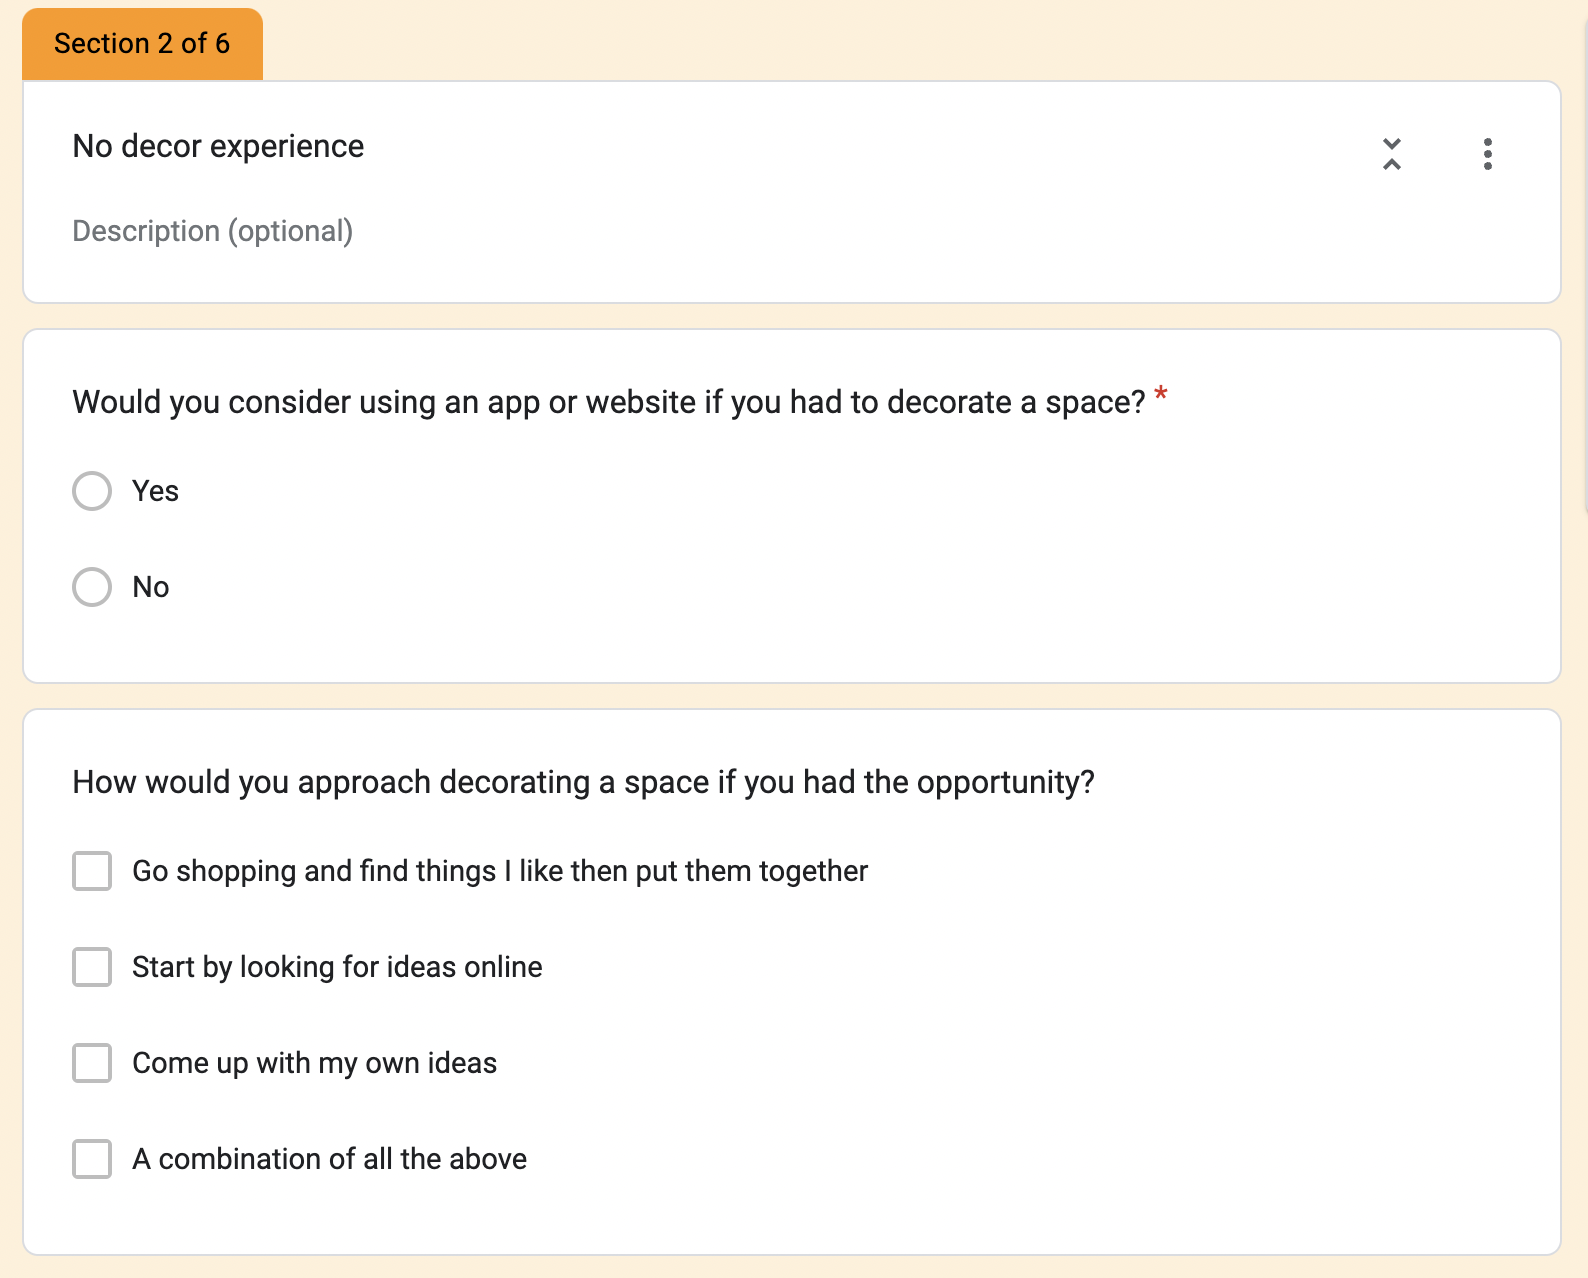Click the 'Go shopping and find things' label
The height and width of the screenshot is (1278, 1588).
coord(499,871)
